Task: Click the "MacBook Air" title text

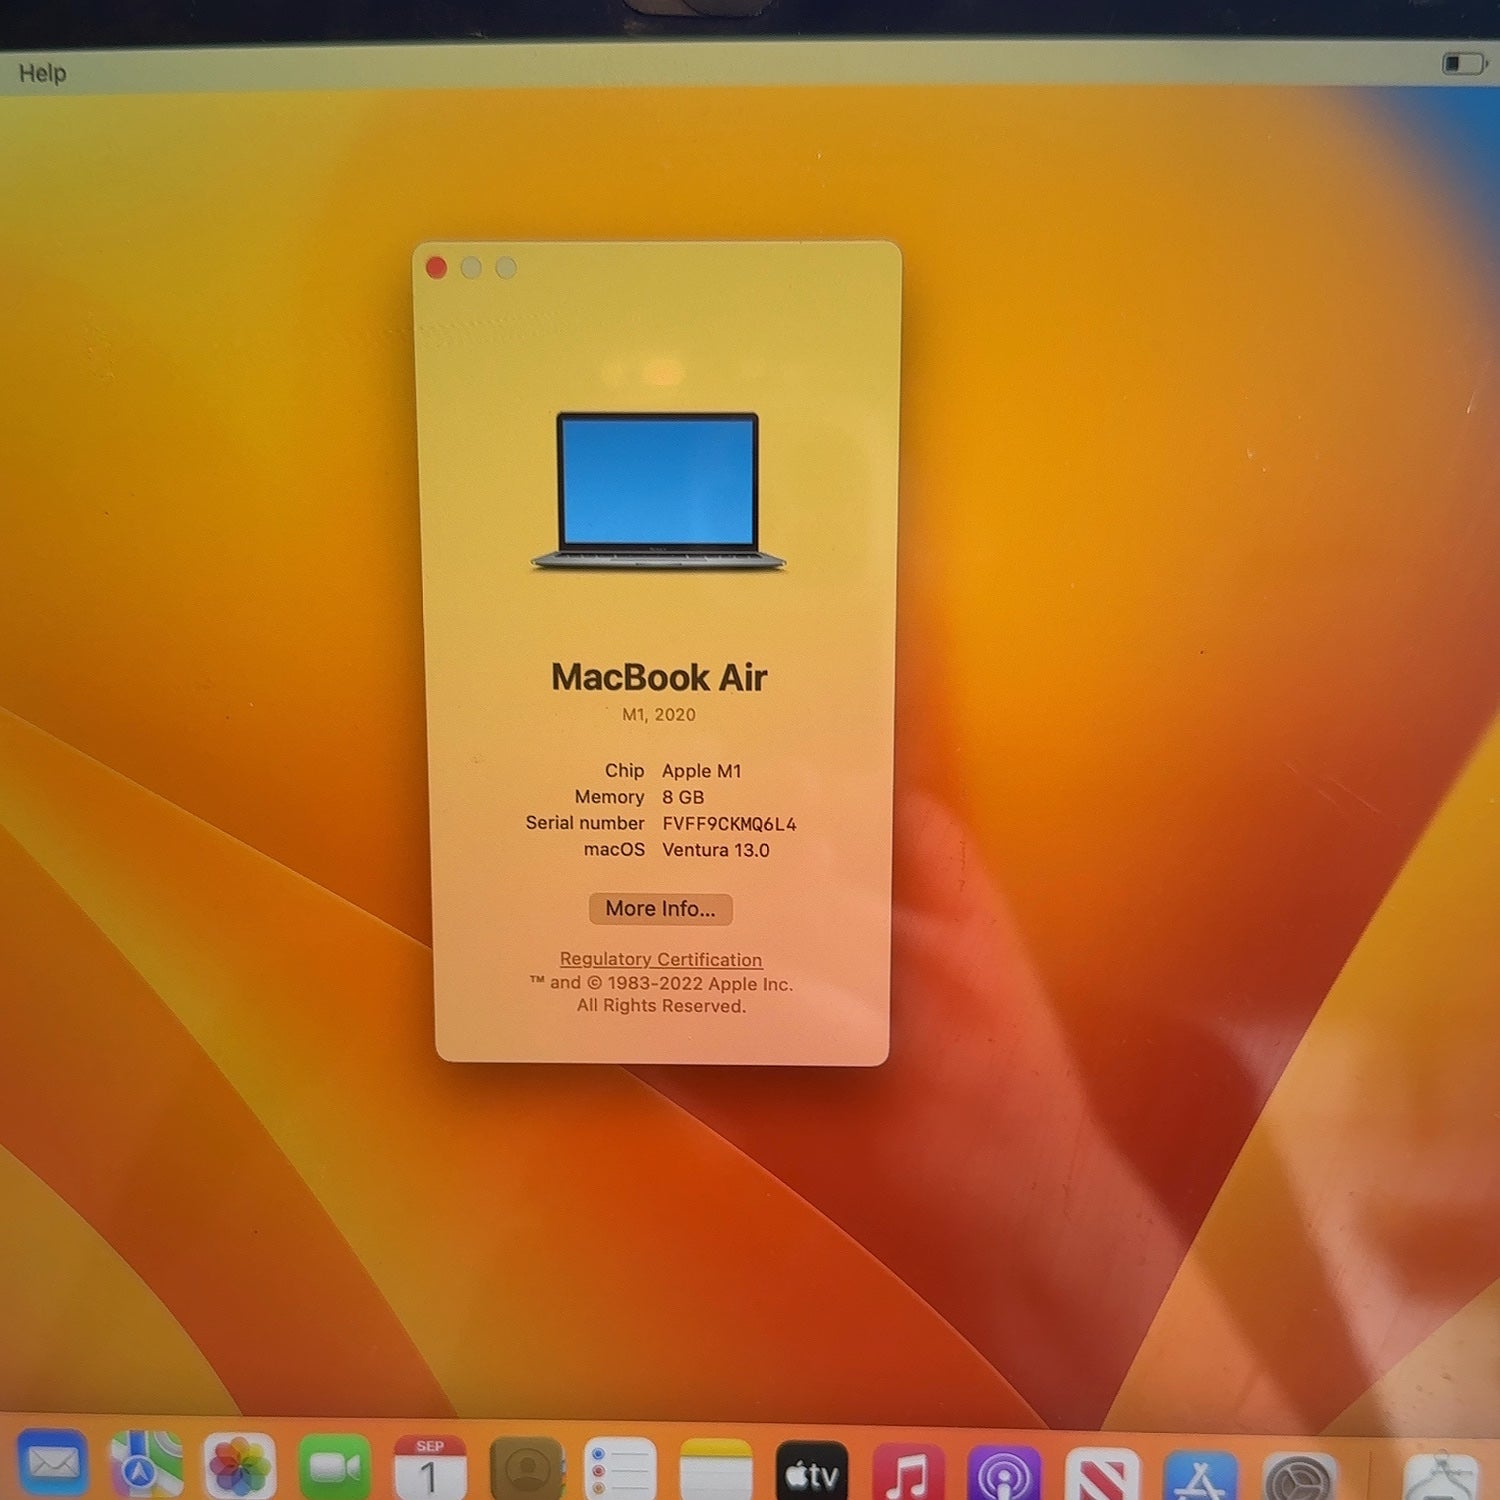Action: [659, 677]
